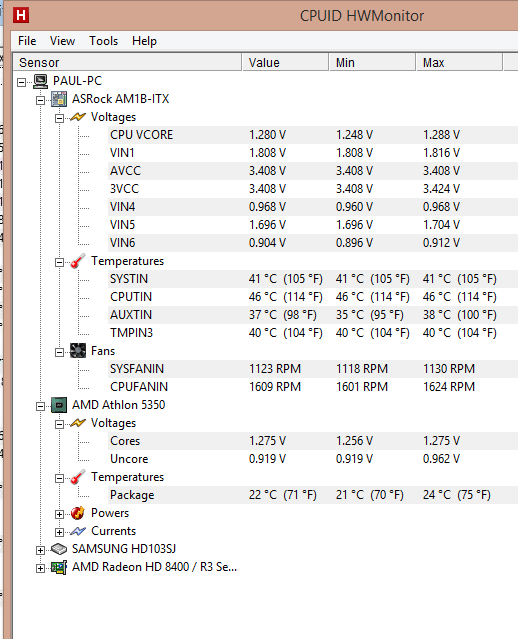Screen dimensions: 518x639
Task: Collapse the ASRock Voltages group
Action: point(60,118)
